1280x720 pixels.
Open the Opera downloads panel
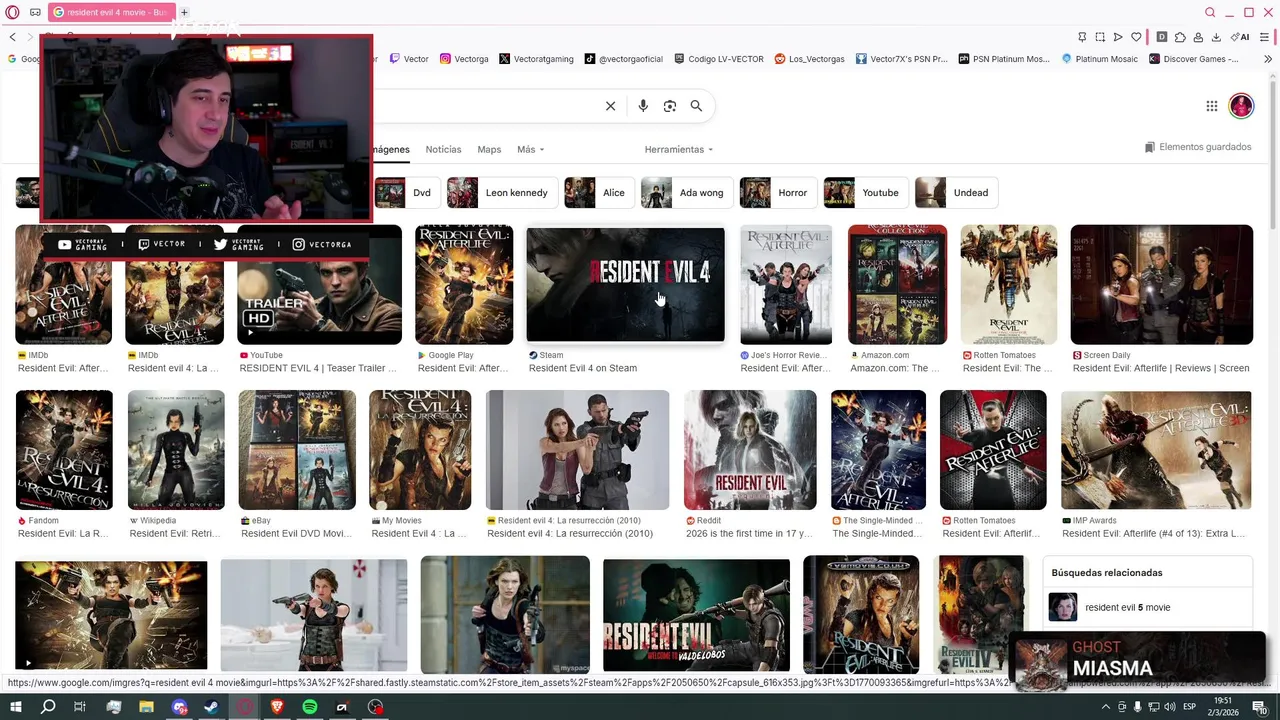point(1216,37)
